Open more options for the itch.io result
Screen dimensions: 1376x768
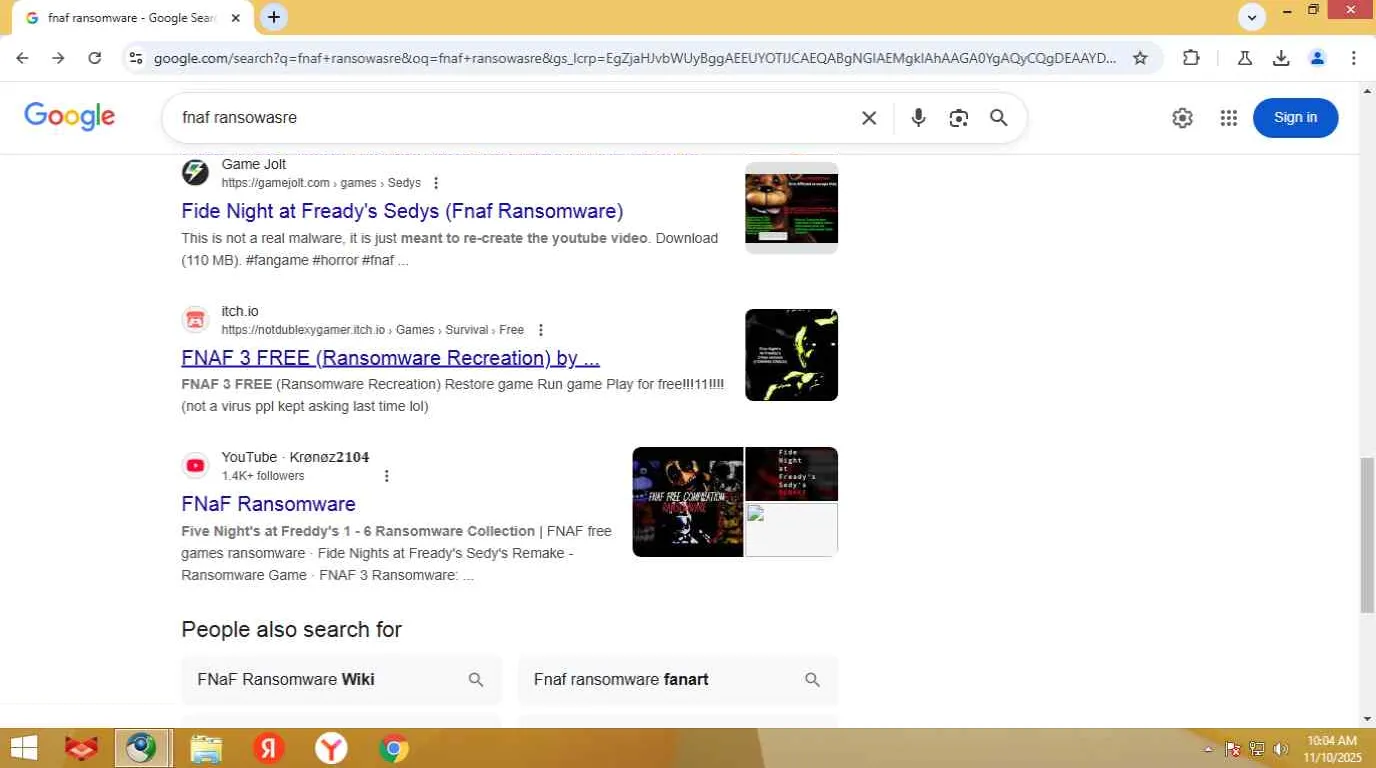click(x=541, y=330)
